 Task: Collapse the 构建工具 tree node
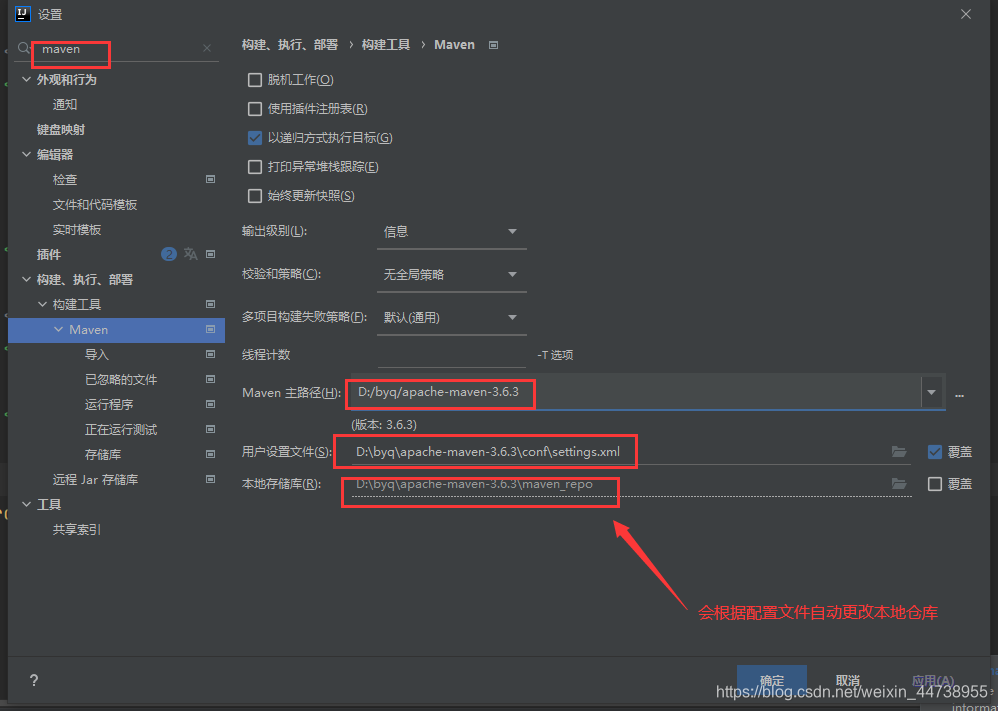(x=42, y=304)
